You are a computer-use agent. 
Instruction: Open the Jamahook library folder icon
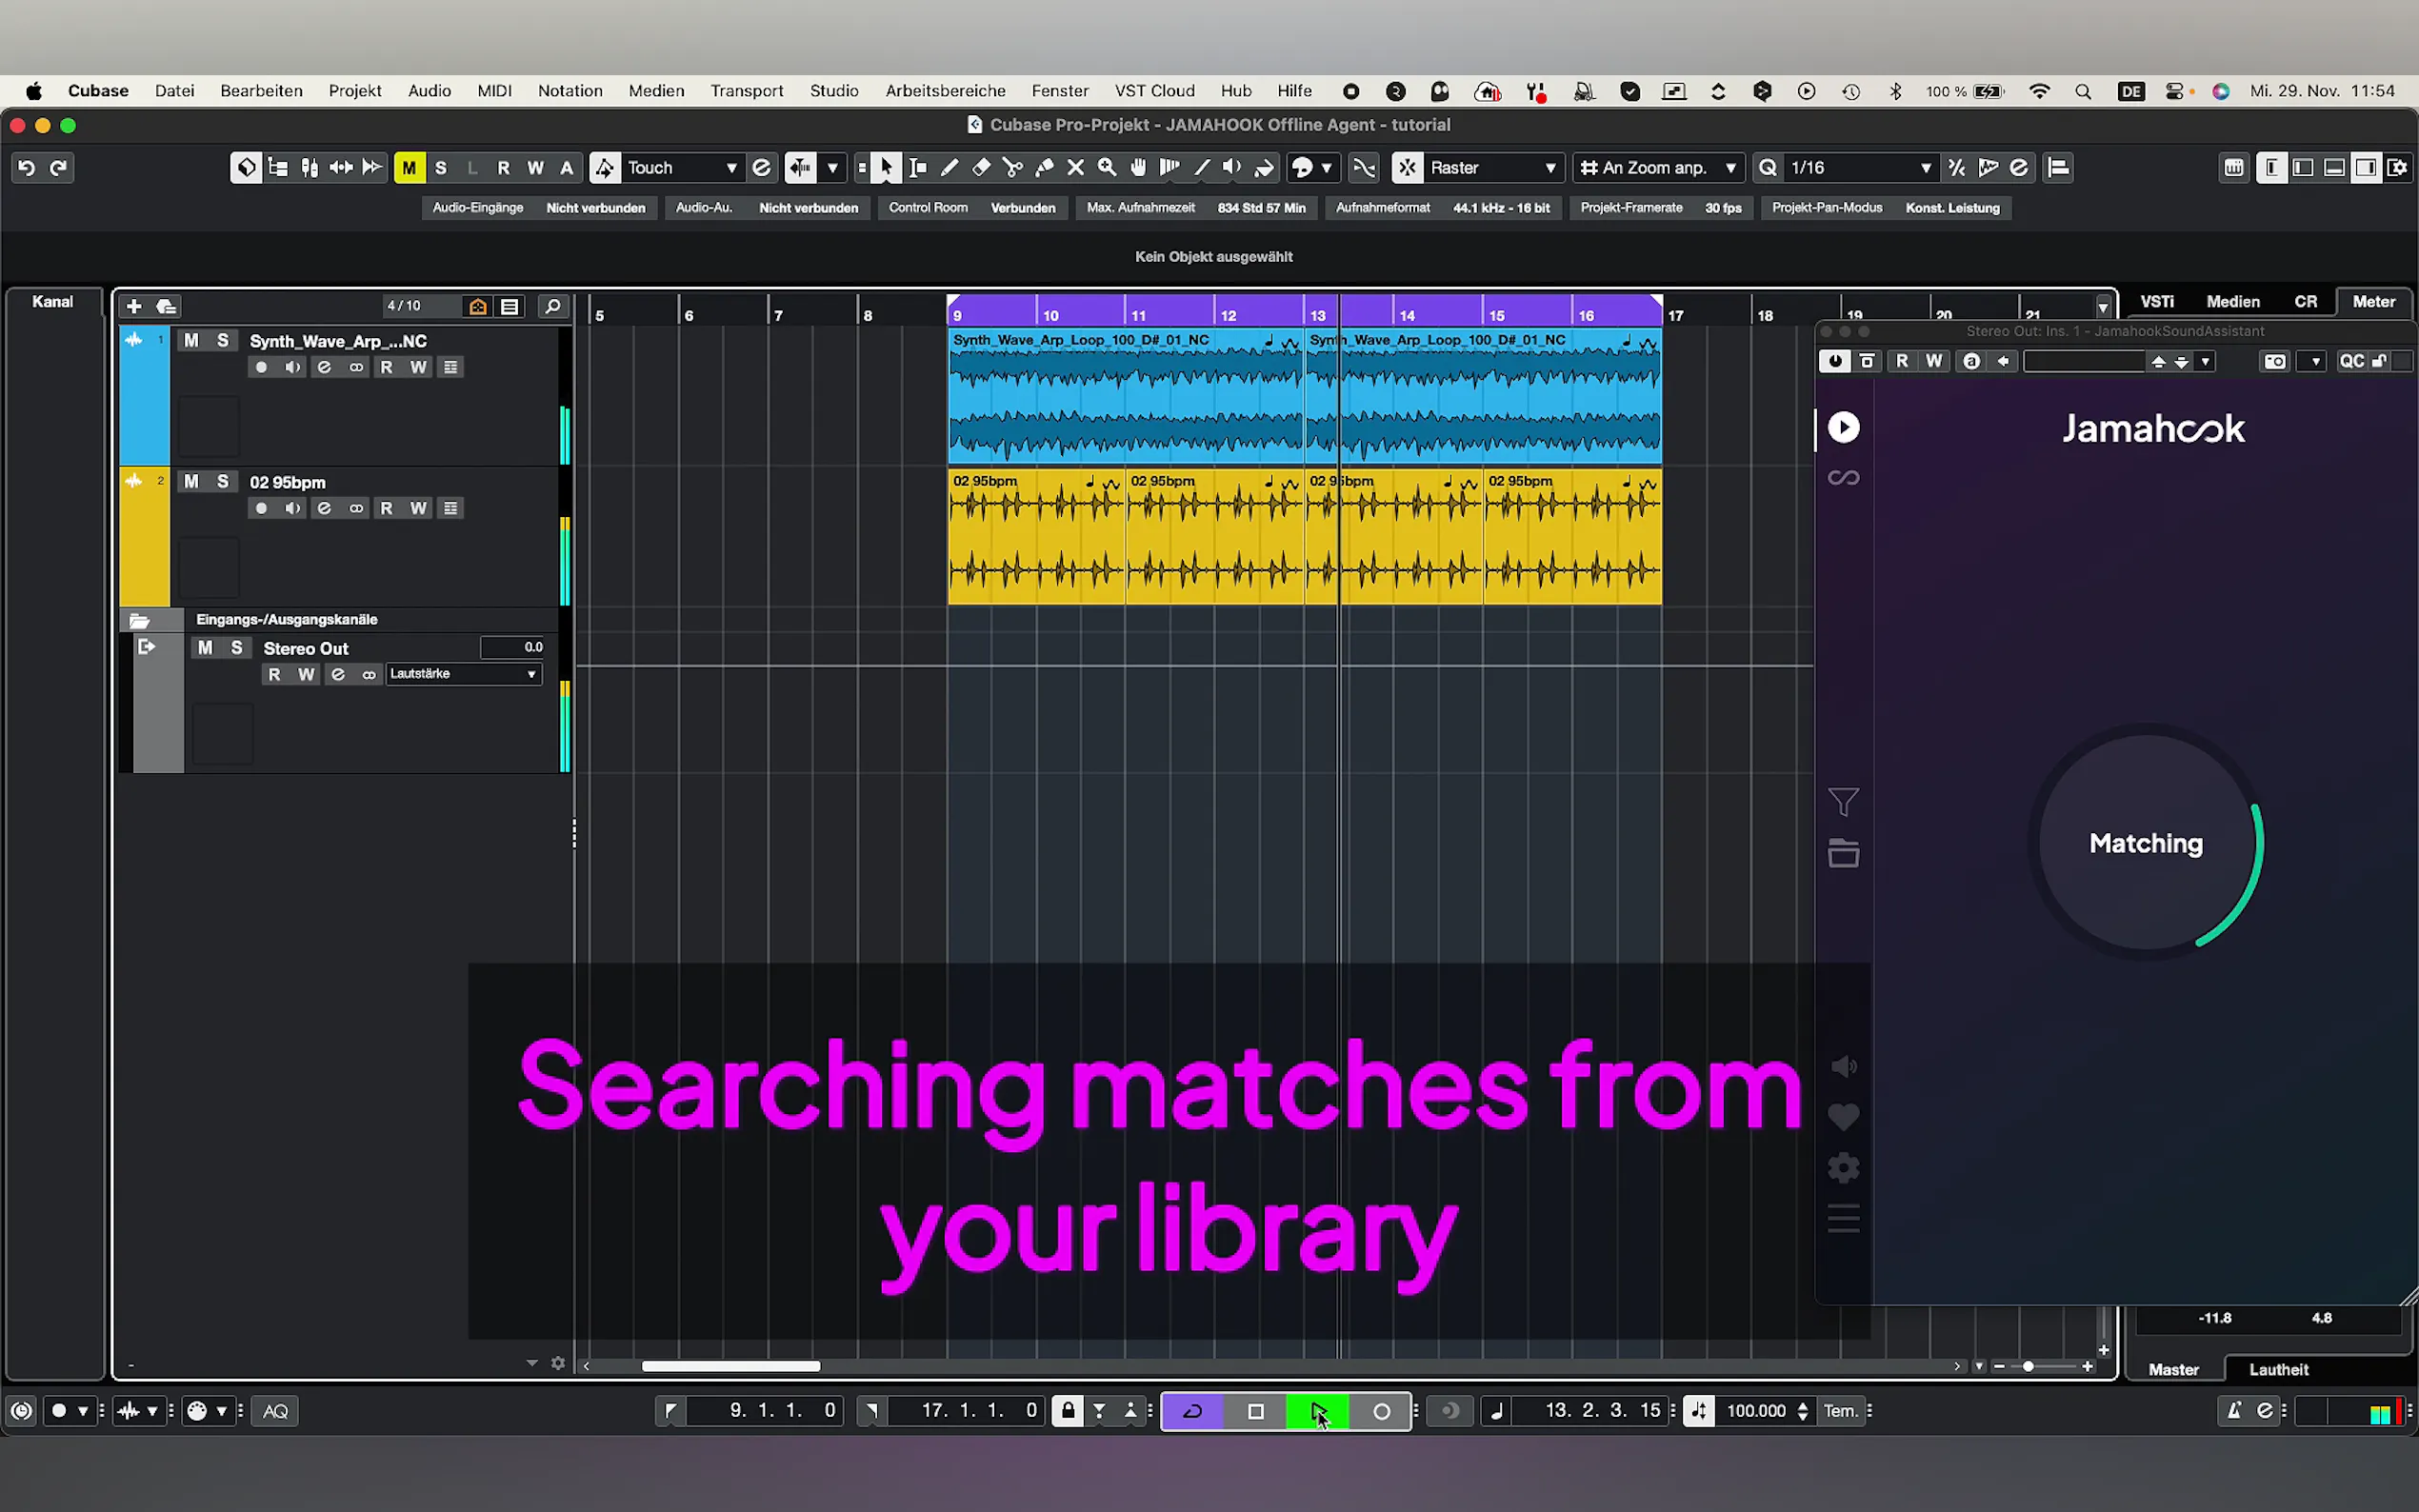1844,853
